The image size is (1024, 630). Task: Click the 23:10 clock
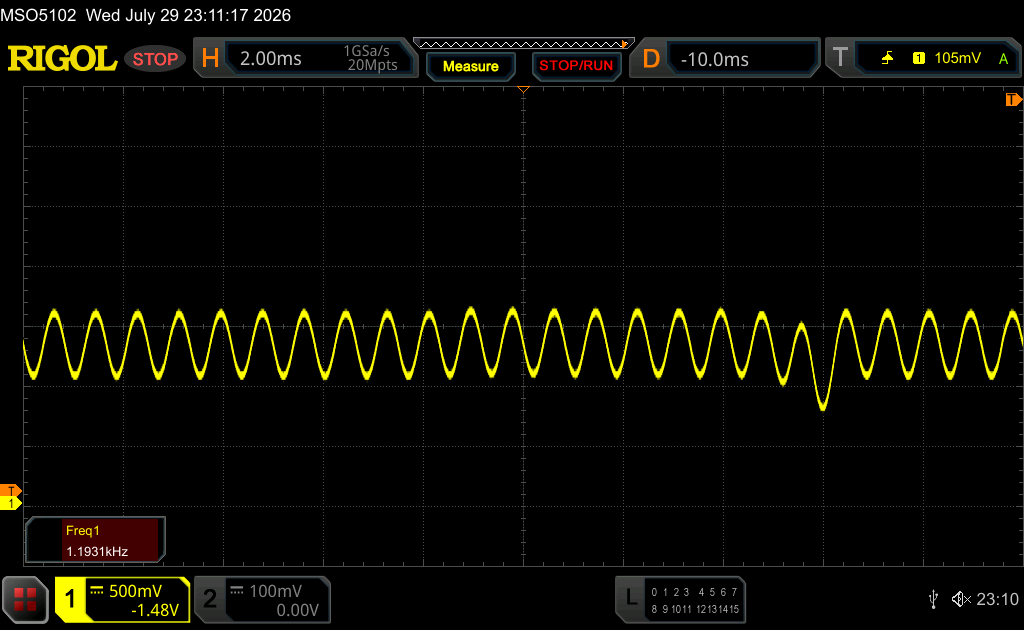[x=997, y=599]
